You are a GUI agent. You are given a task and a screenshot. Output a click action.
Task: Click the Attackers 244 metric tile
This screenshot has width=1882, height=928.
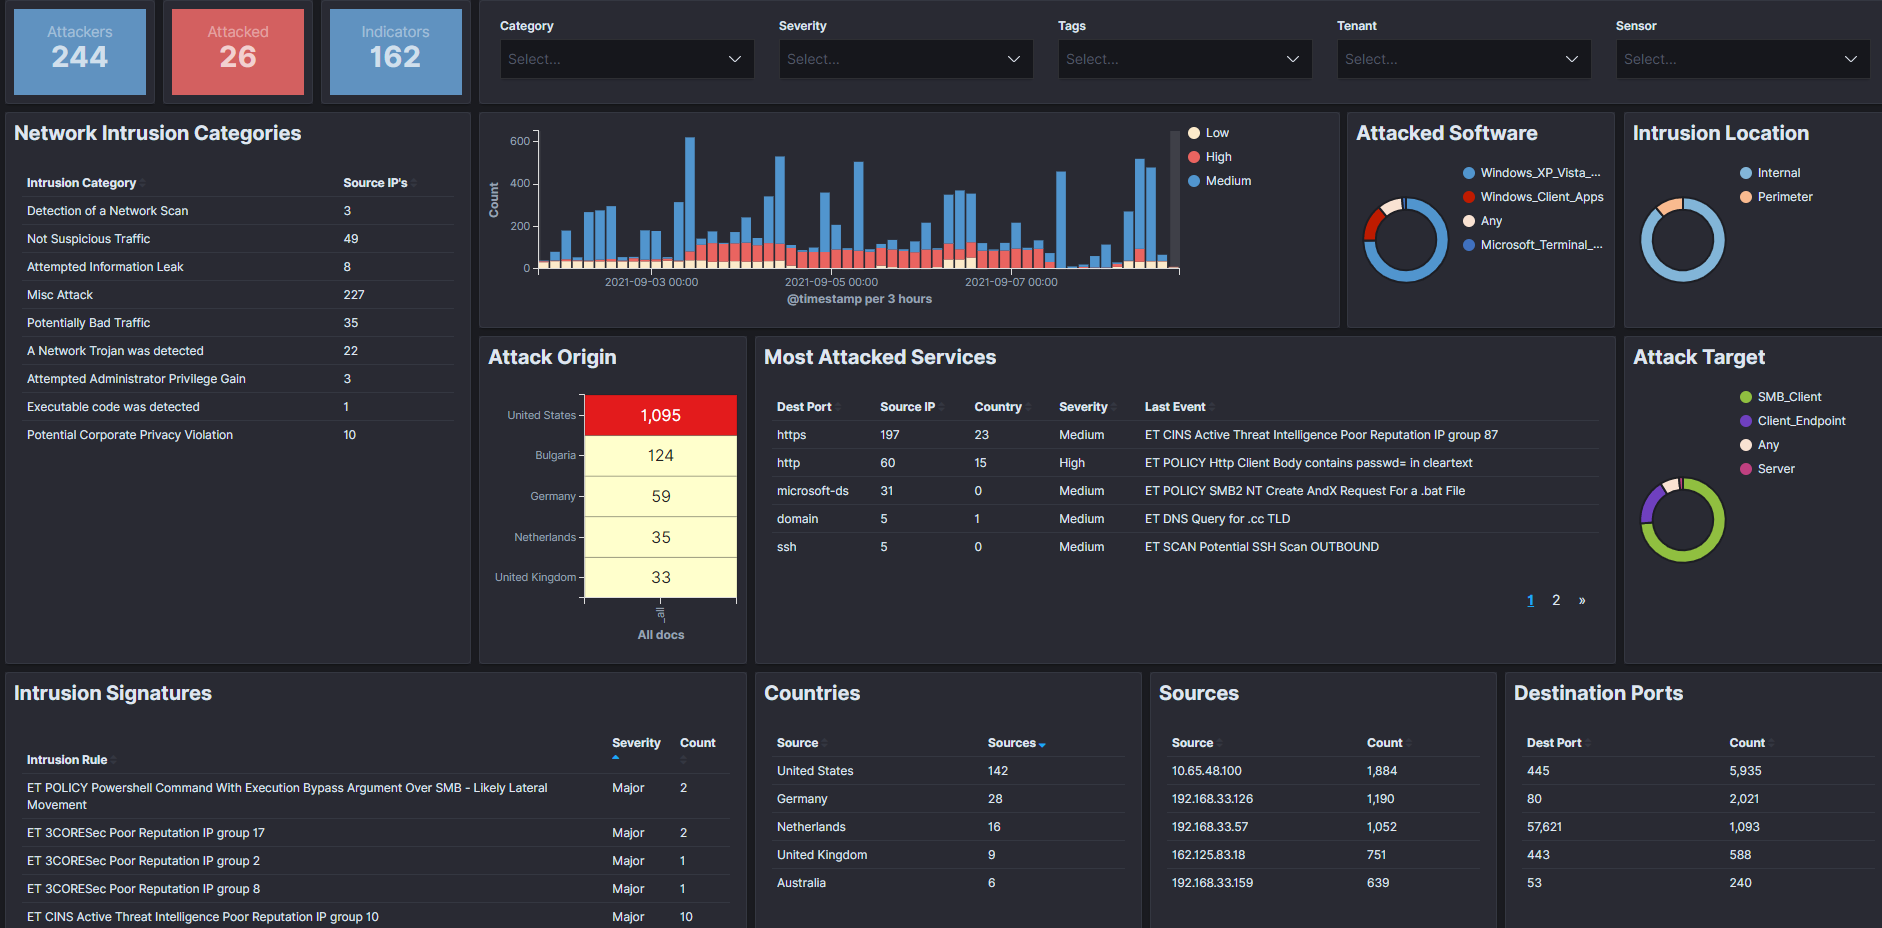(80, 52)
